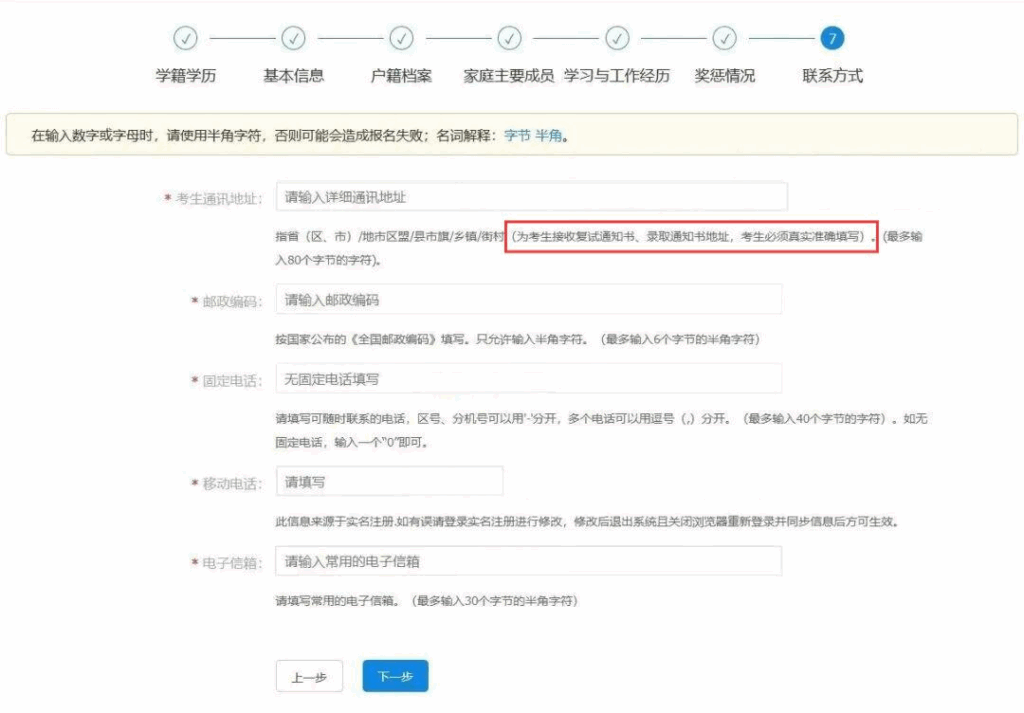Click the 户籍档案 step checkmark icon
This screenshot has height=713, width=1024.
tap(401, 39)
